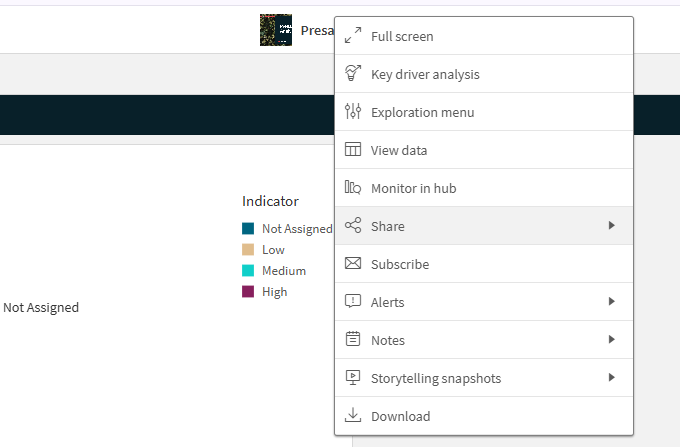Toggle the Medium indicator legend item
680x447 pixels.
283,271
